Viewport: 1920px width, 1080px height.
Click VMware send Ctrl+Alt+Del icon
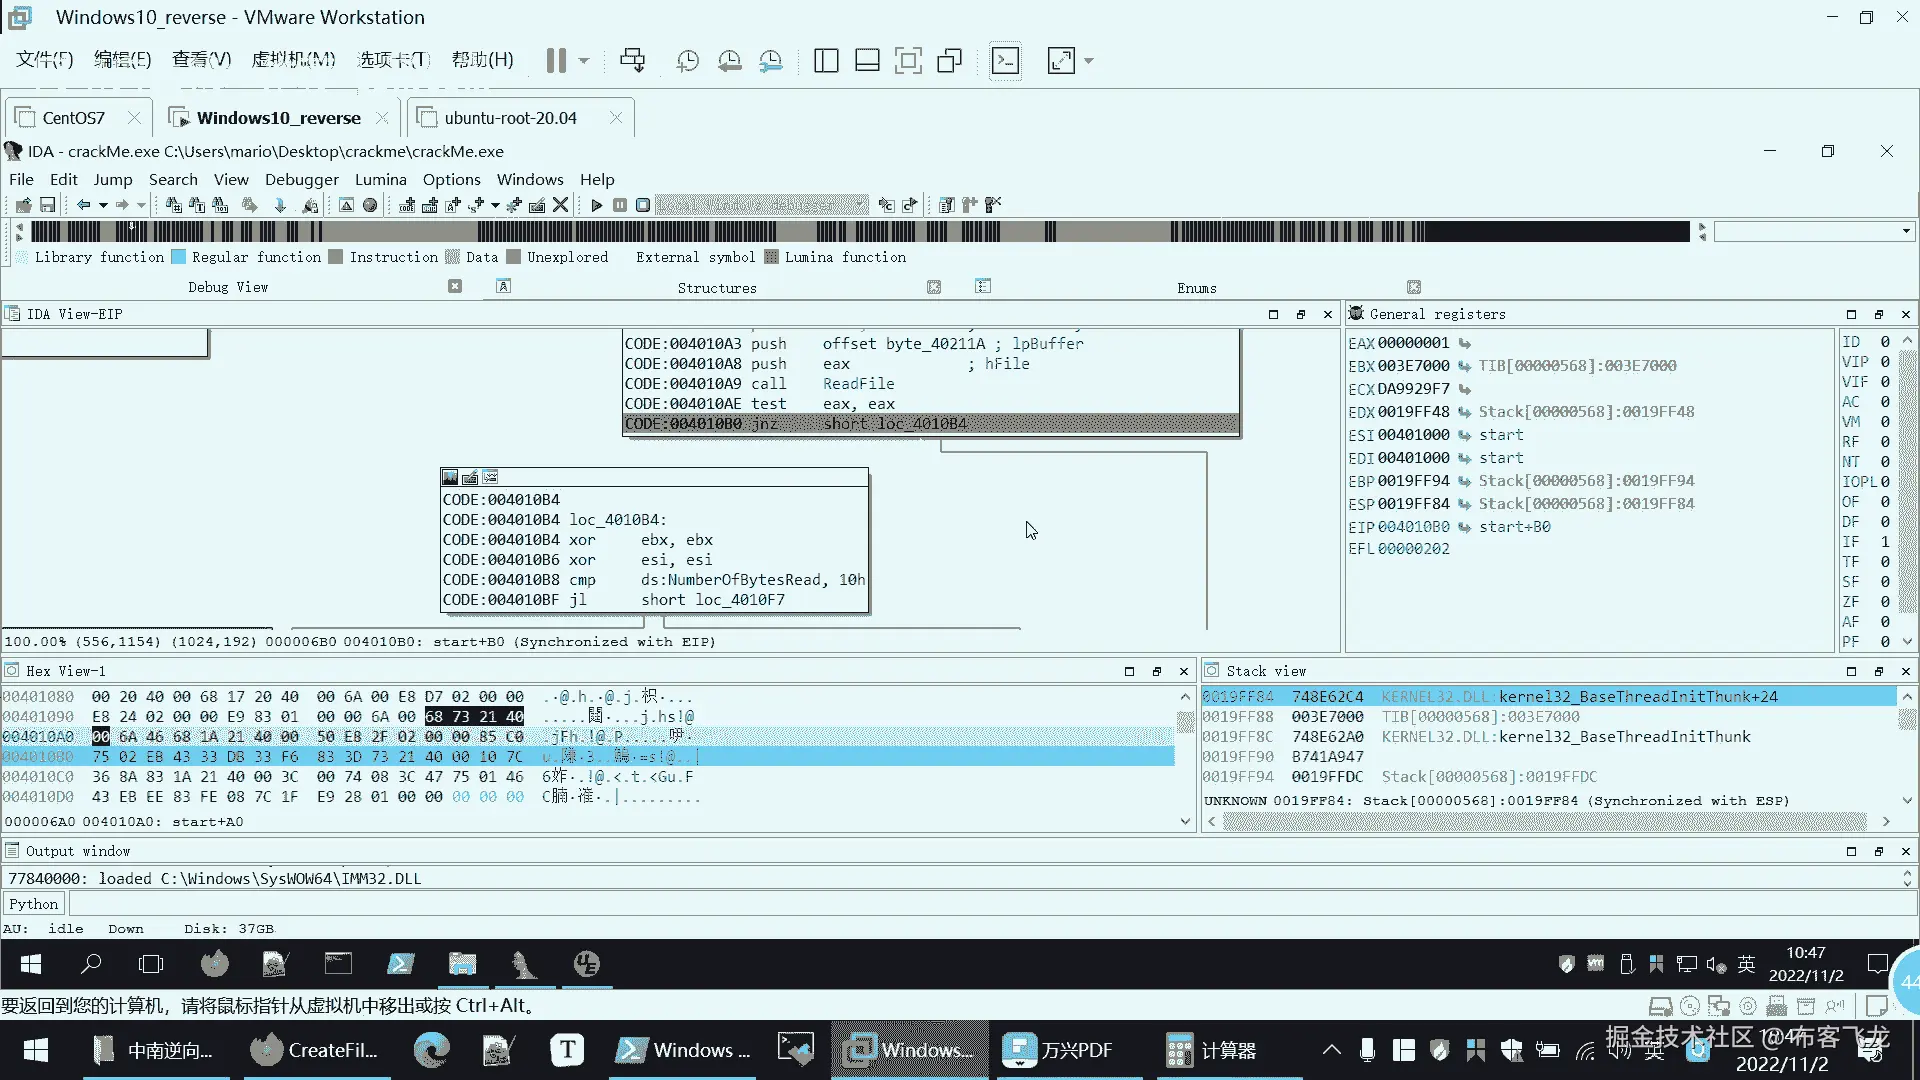(632, 61)
